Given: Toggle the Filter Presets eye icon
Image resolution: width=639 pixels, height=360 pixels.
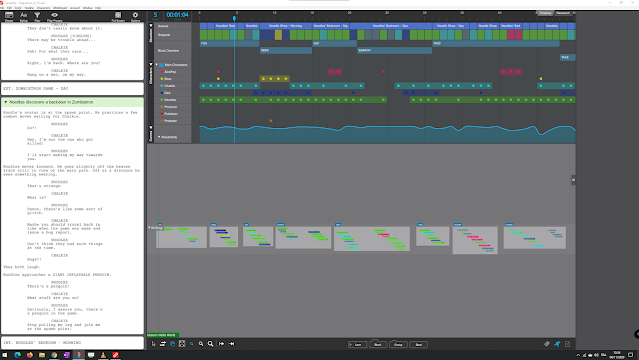Looking at the screenshot, I should (x=54, y=16).
